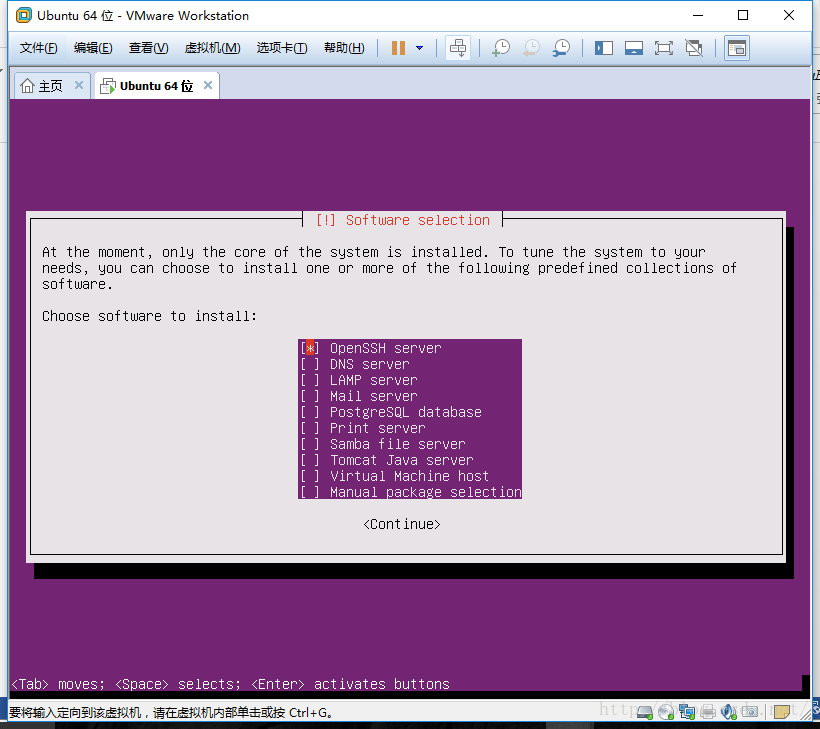Open the 编辑(E) menu
This screenshot has height=729, width=820.
click(93, 48)
